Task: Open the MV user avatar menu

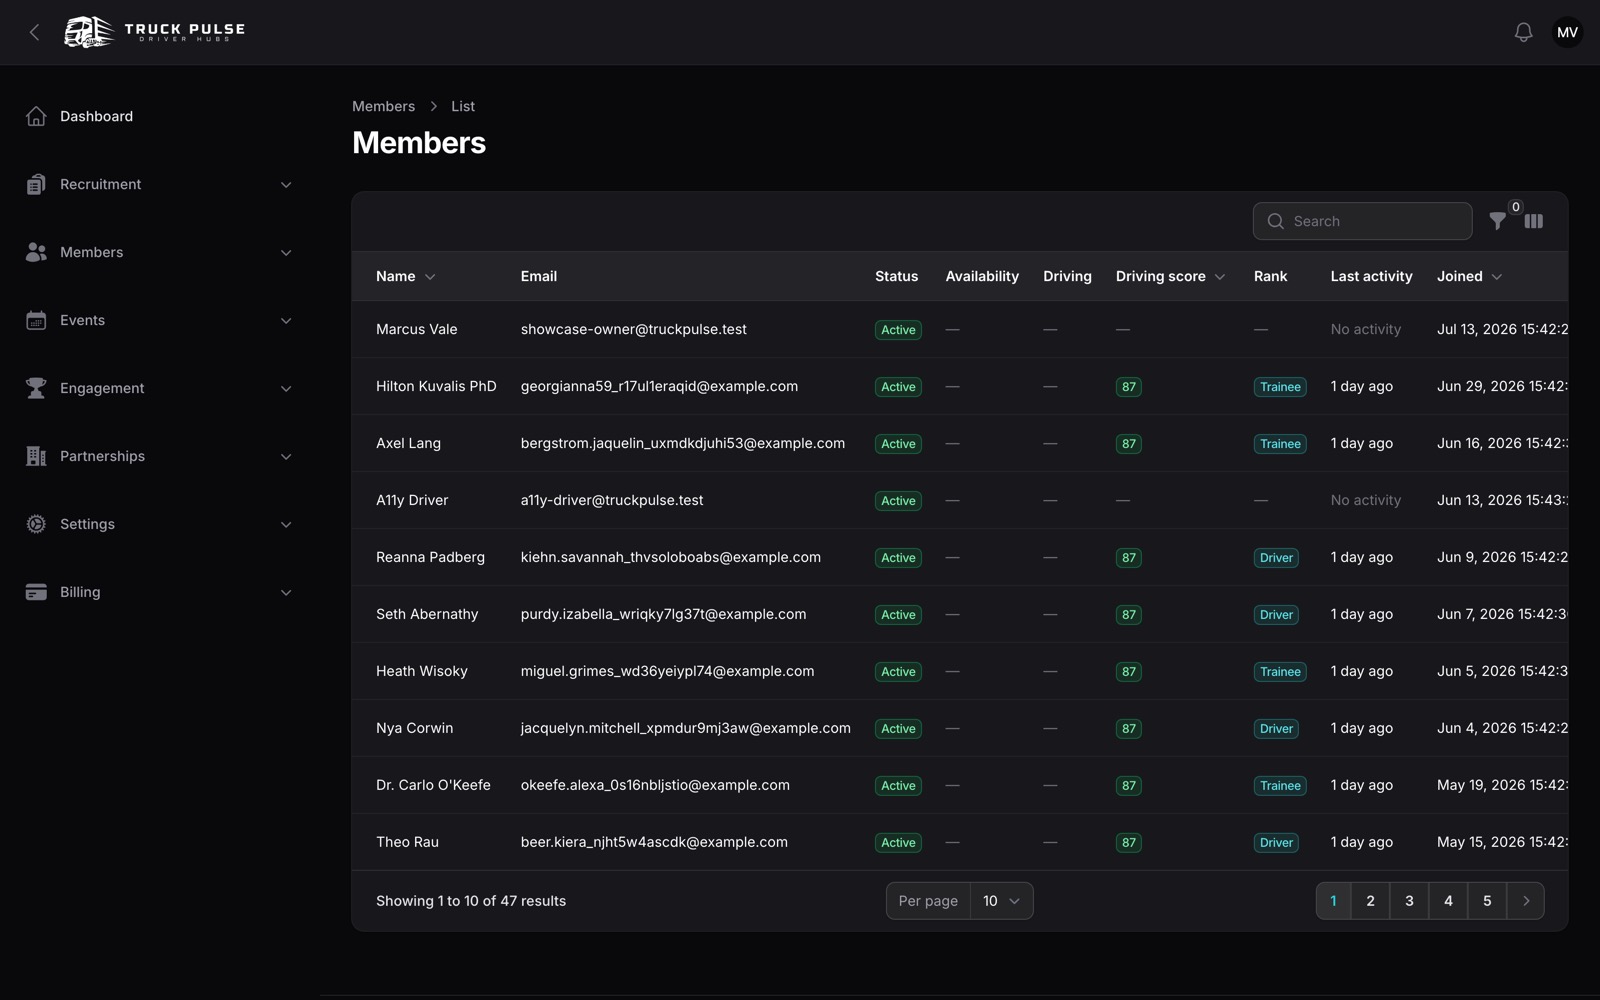Action: 1567,32
